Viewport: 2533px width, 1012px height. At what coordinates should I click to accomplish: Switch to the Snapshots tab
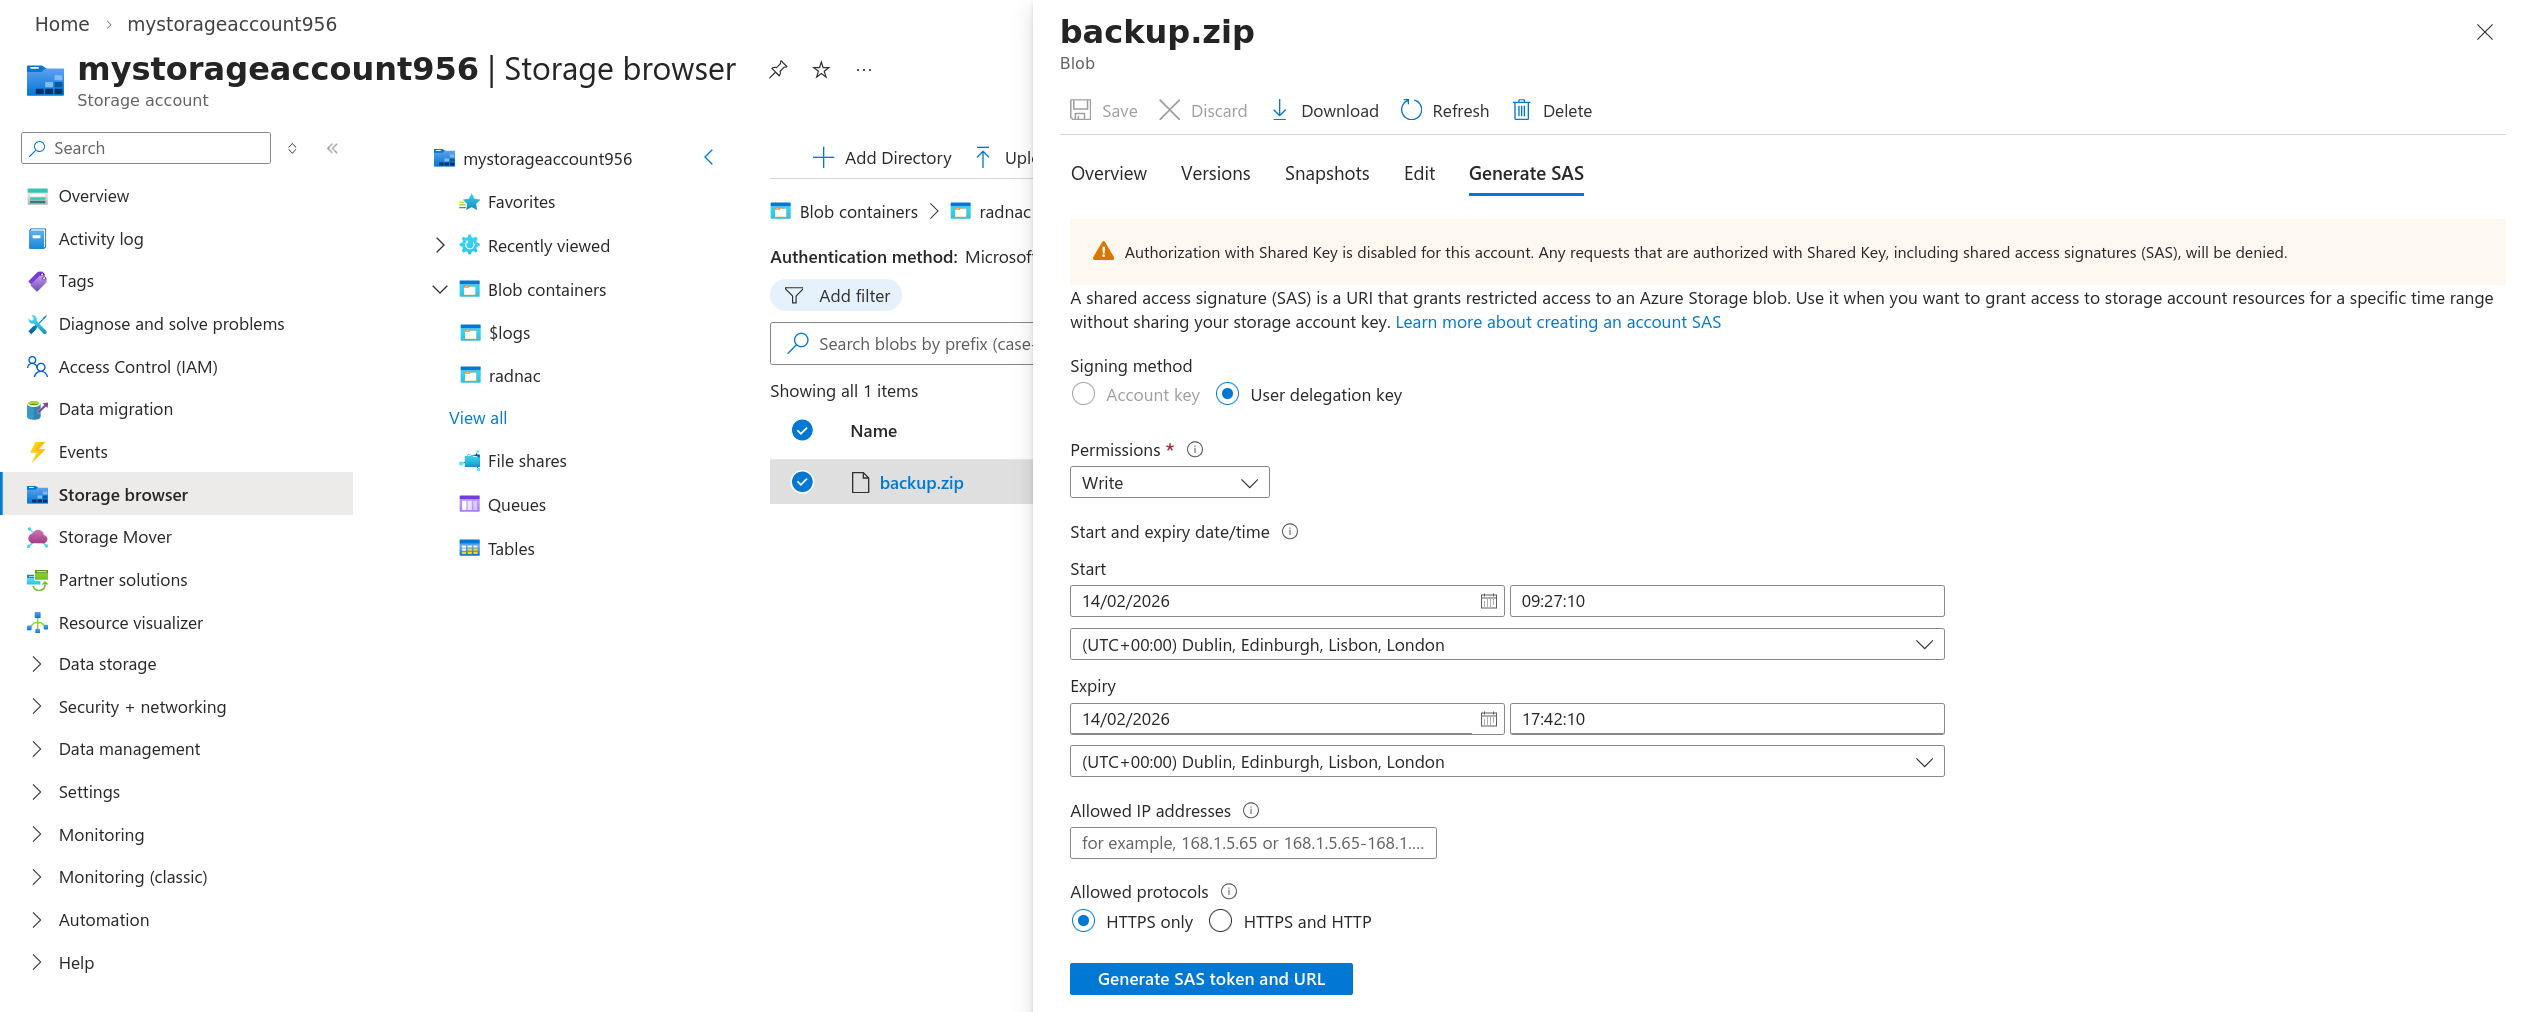tap(1326, 173)
